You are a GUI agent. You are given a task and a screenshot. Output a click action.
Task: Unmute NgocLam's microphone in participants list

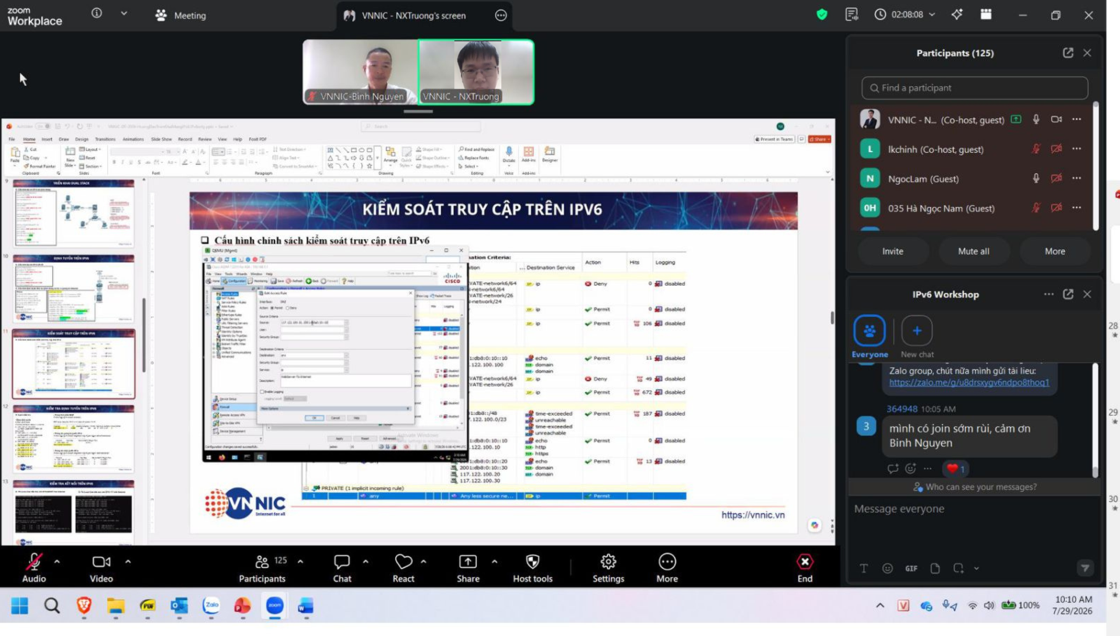pyautogui.click(x=1036, y=179)
